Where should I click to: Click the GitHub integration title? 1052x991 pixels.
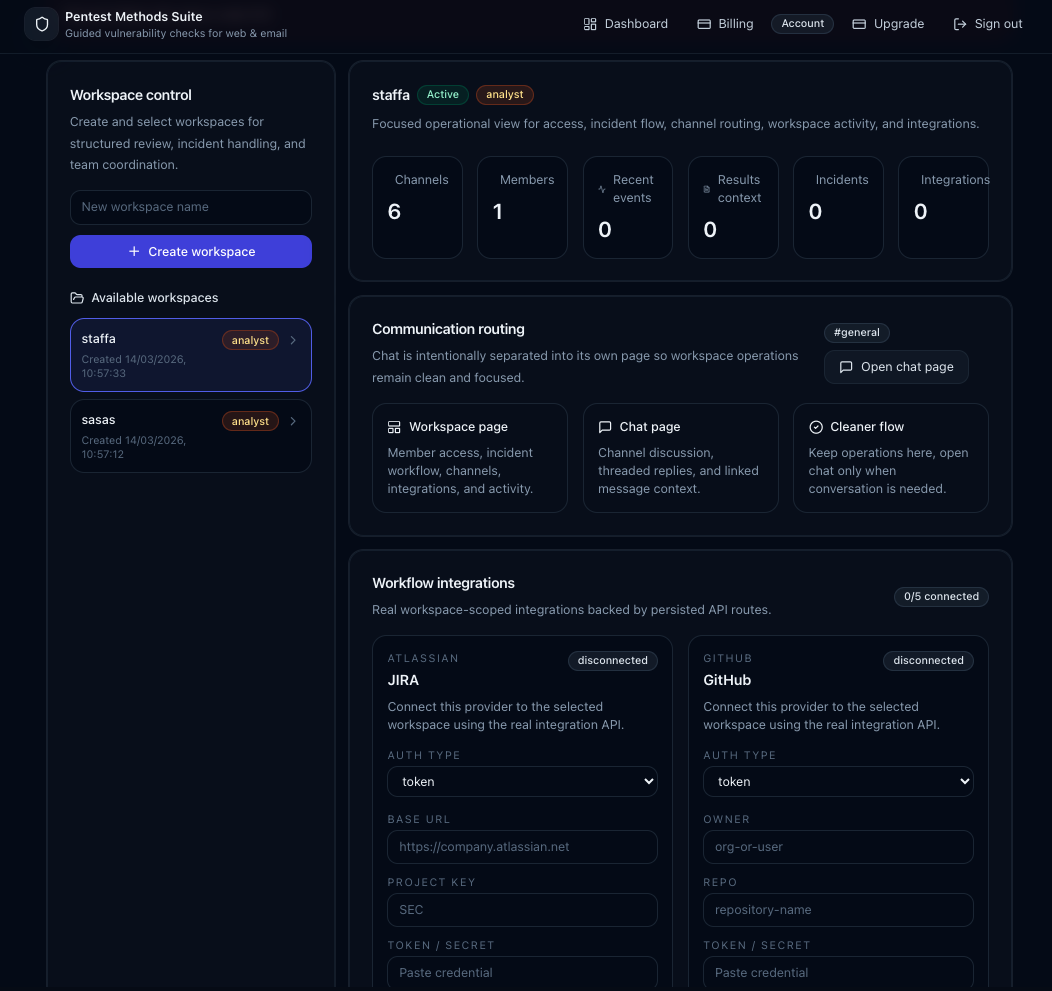(727, 680)
